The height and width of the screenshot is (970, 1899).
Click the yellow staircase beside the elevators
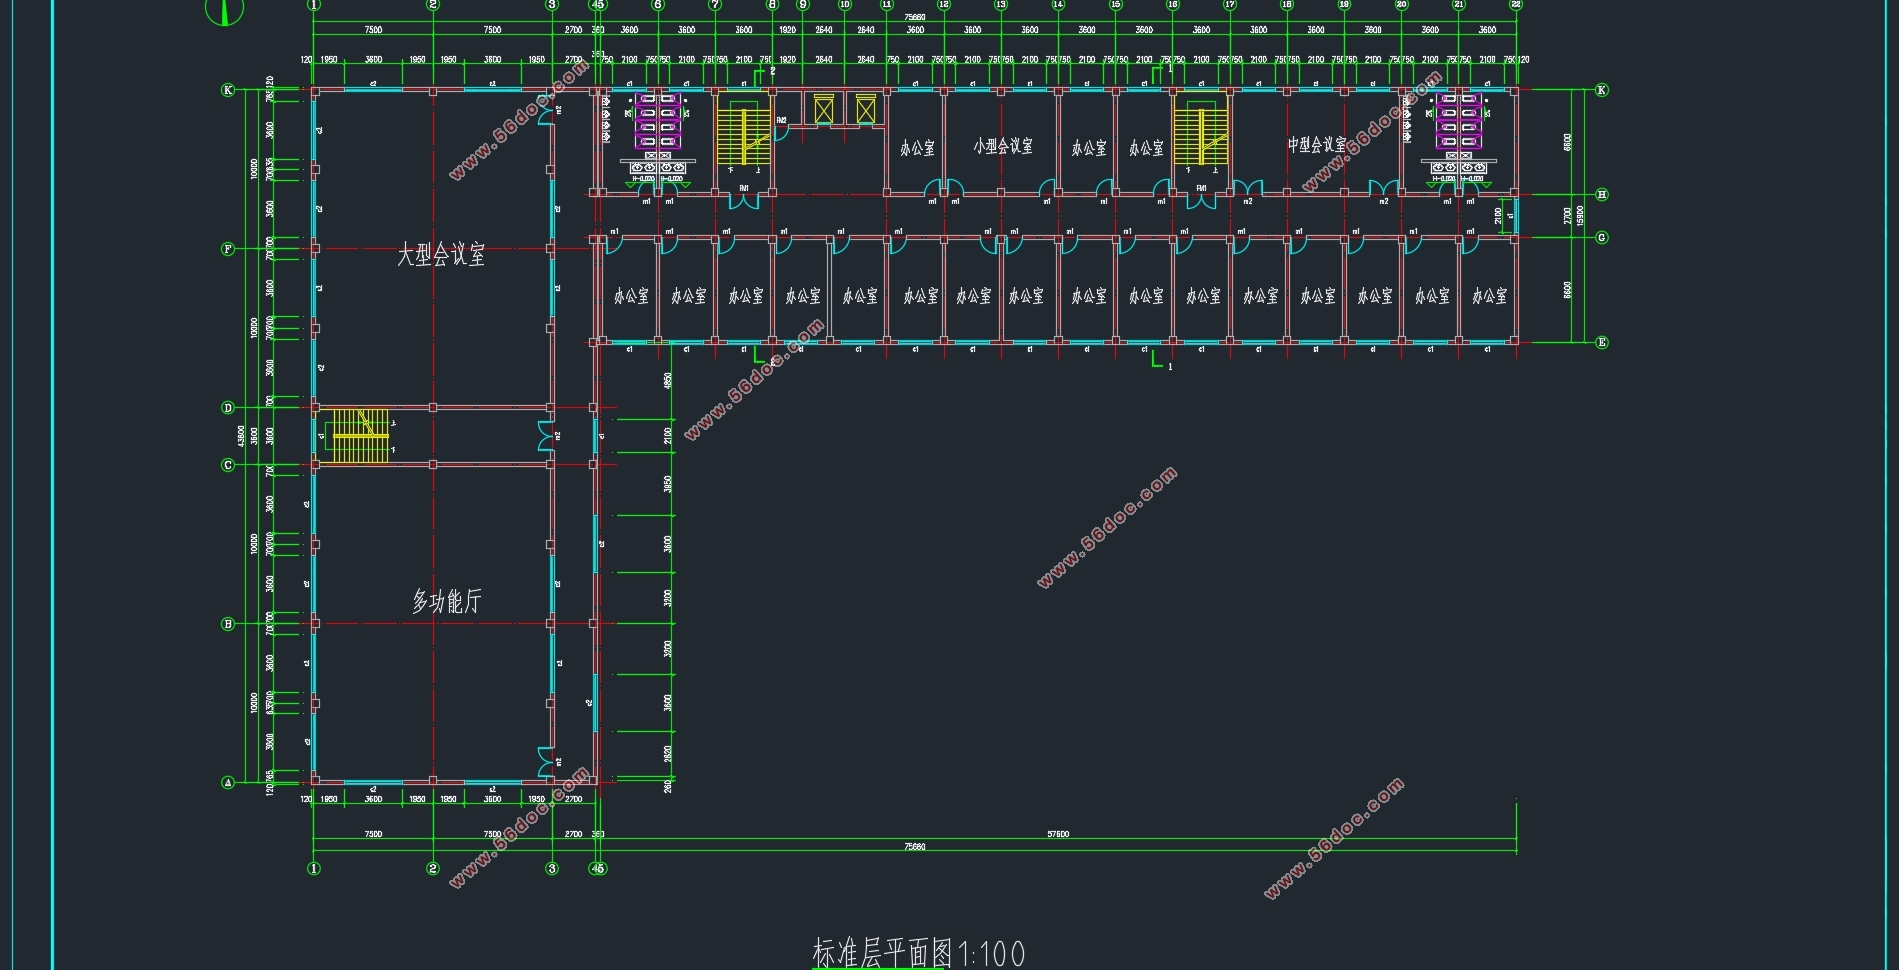tap(743, 130)
